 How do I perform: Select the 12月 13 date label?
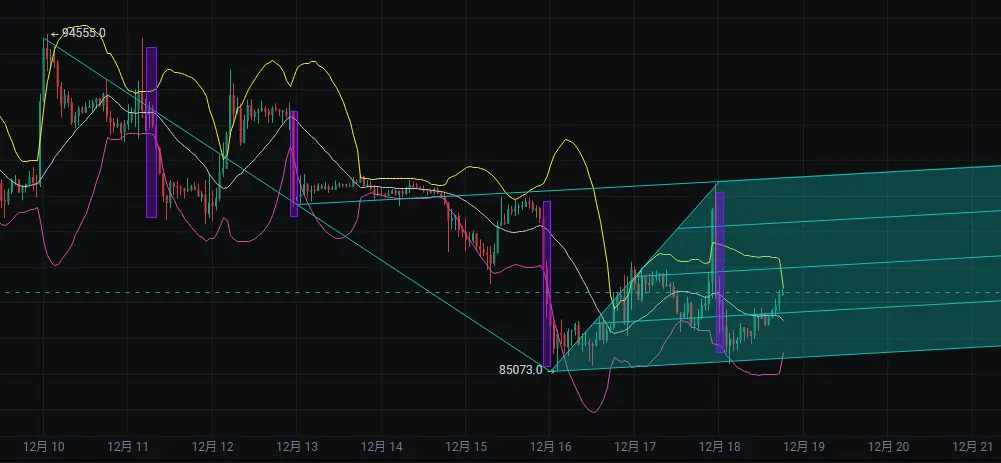pyautogui.click(x=296, y=446)
